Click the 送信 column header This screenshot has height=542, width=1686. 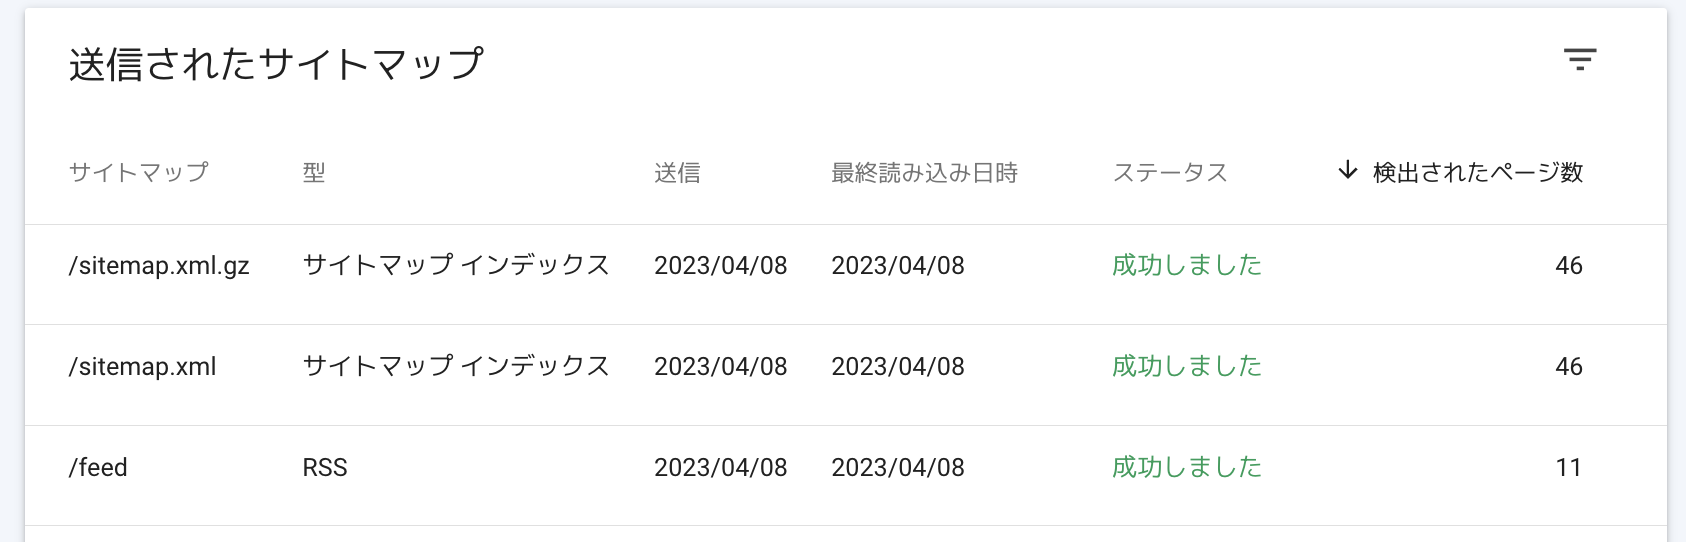coord(677,172)
